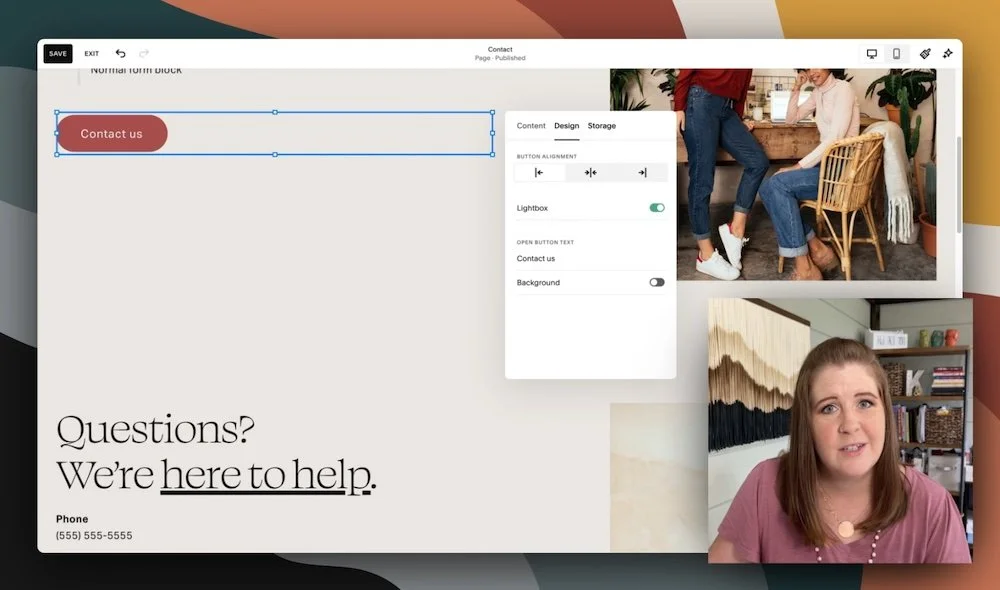Switch to desktop preview icon
1000x590 pixels.
[x=872, y=54]
